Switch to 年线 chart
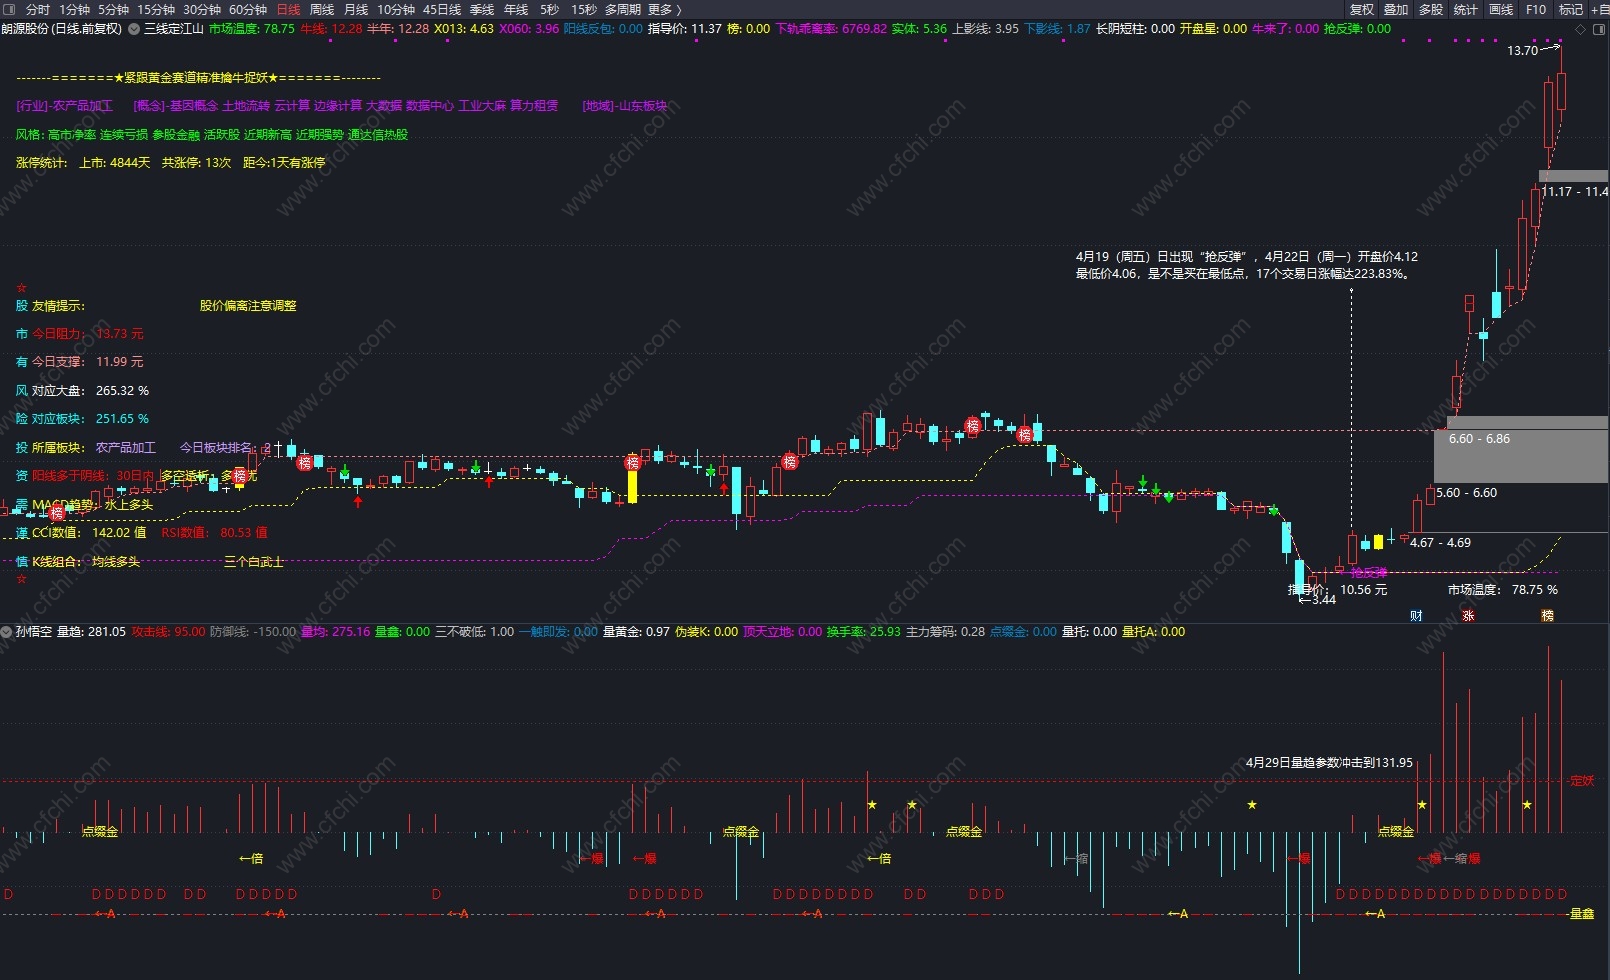 516,9
